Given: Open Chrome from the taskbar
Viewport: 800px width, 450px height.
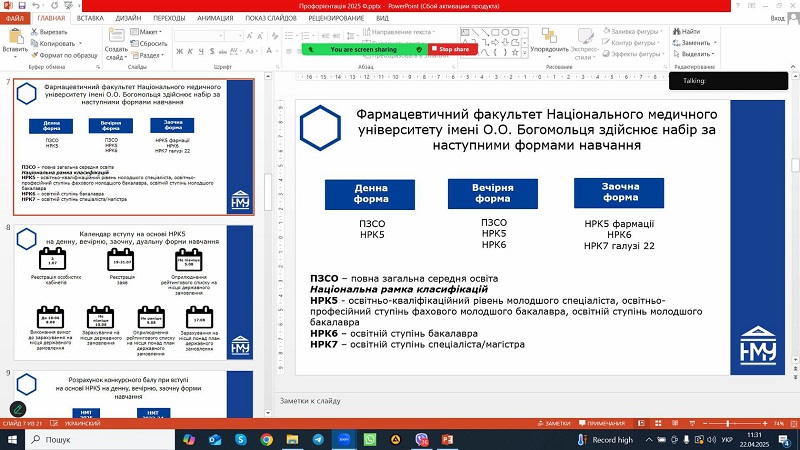Looking at the screenshot, I should [266, 439].
